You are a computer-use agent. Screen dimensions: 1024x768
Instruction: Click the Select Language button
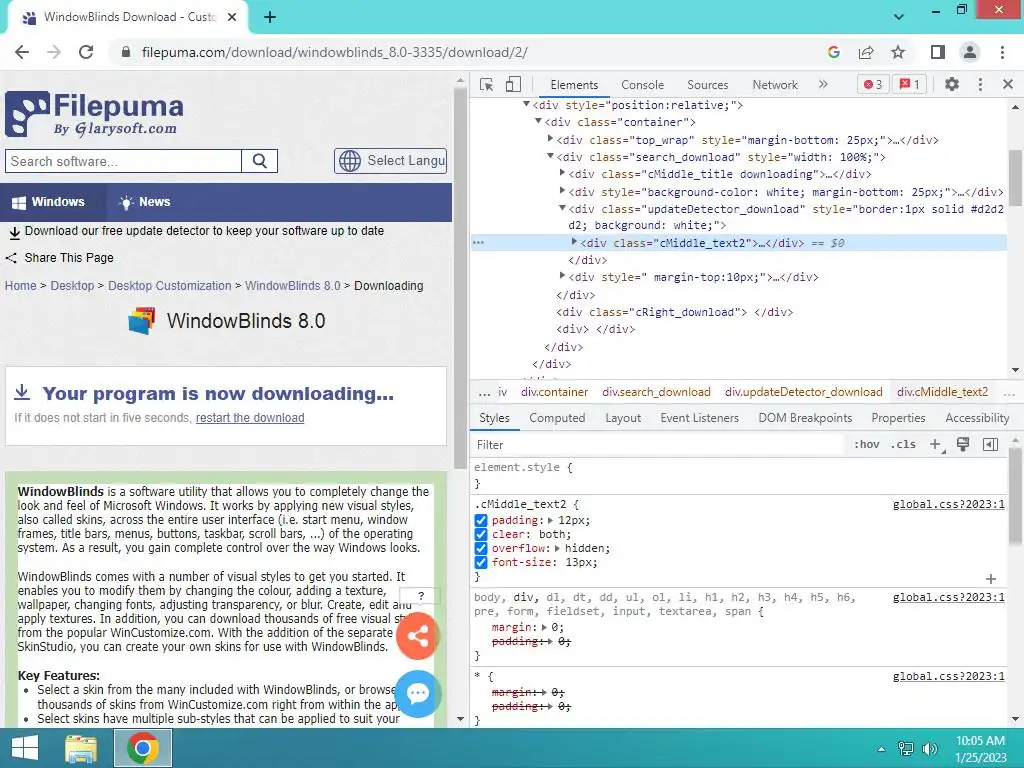(391, 161)
